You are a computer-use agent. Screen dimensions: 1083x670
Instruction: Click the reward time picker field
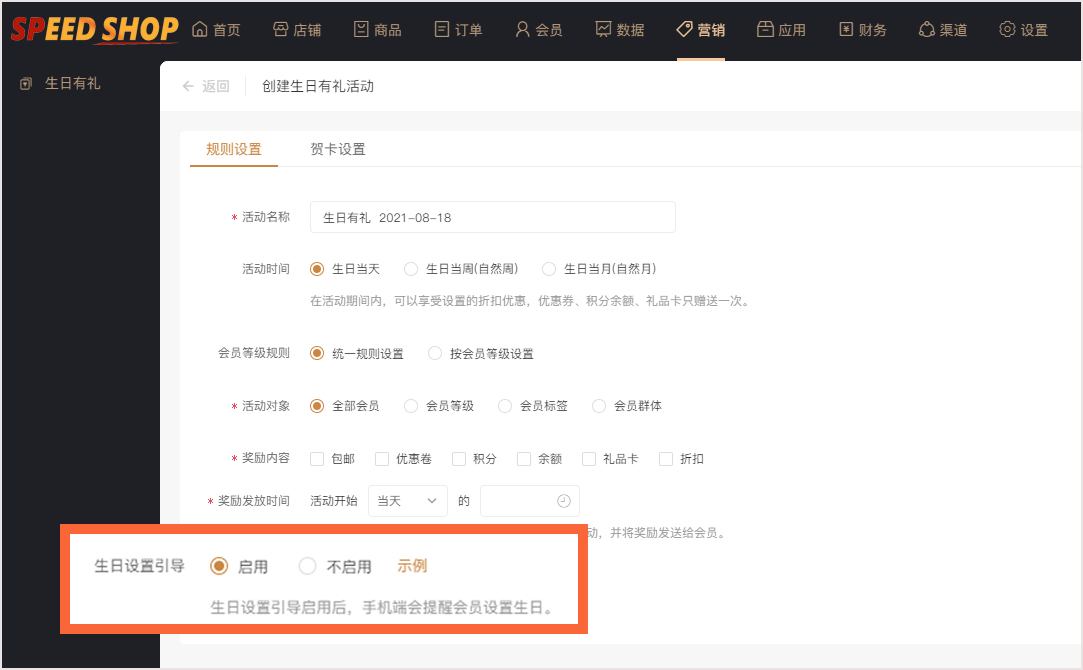click(x=530, y=501)
